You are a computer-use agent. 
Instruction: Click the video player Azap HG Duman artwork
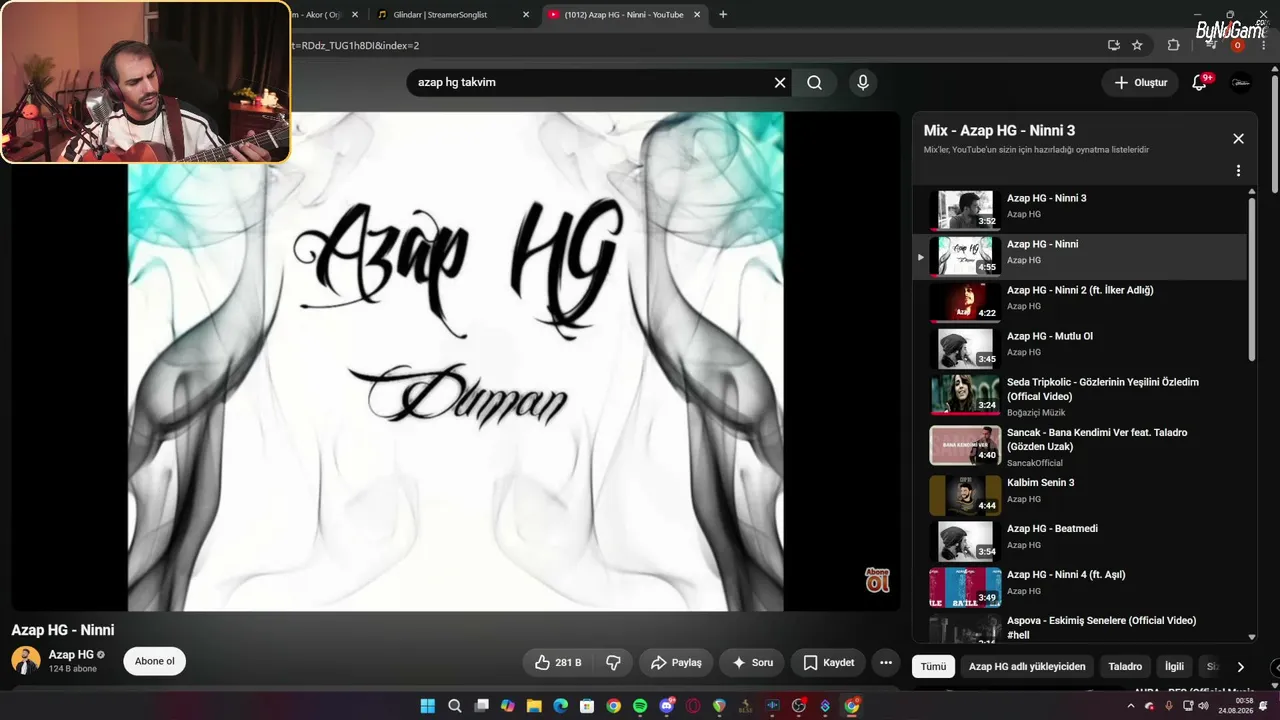456,360
